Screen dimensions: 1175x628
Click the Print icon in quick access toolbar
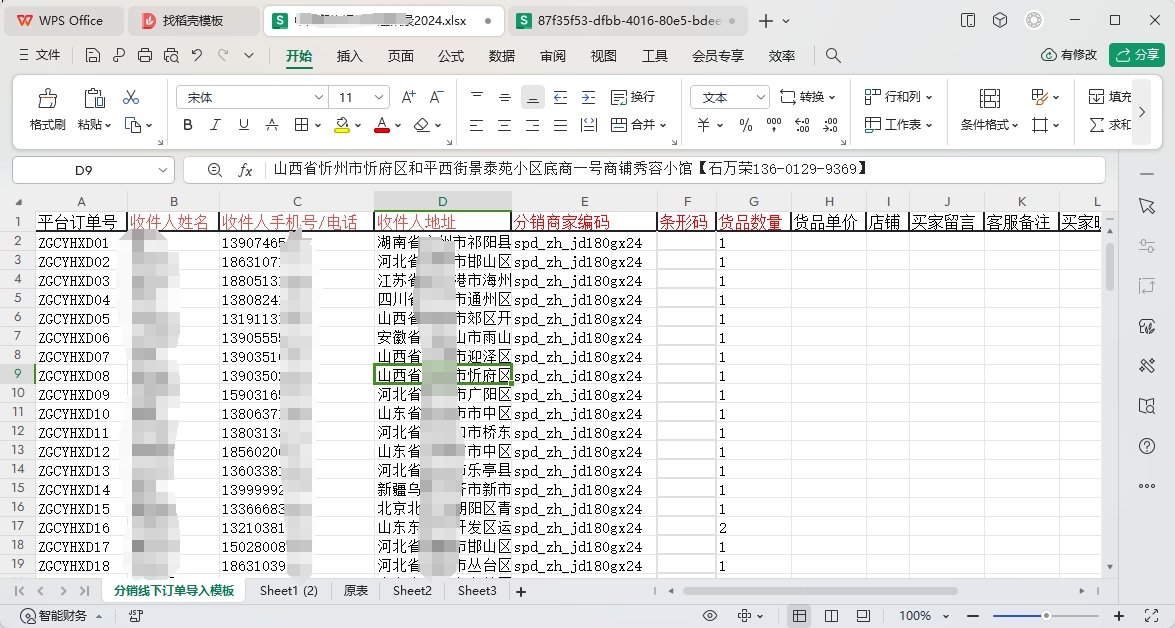coord(145,56)
